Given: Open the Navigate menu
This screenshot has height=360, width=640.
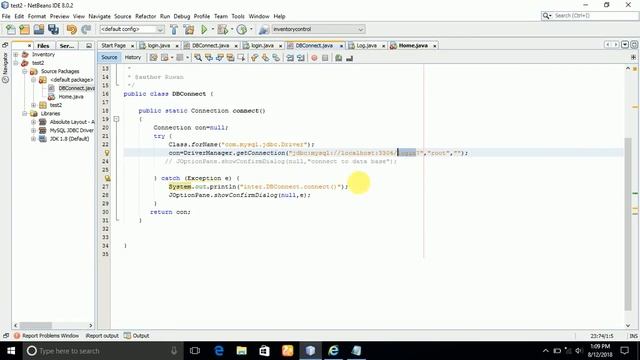Looking at the screenshot, I should 100,16.
